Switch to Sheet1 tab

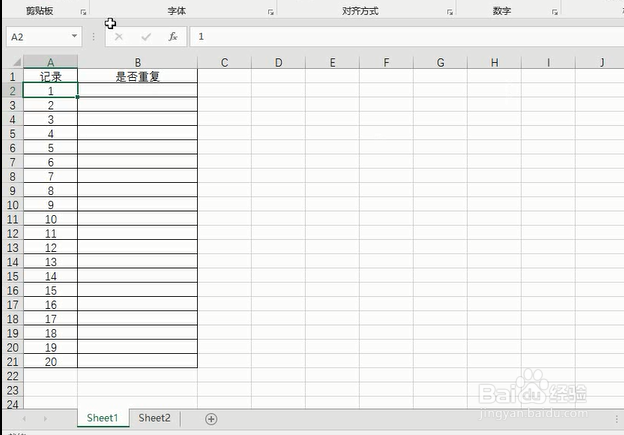tap(103, 418)
